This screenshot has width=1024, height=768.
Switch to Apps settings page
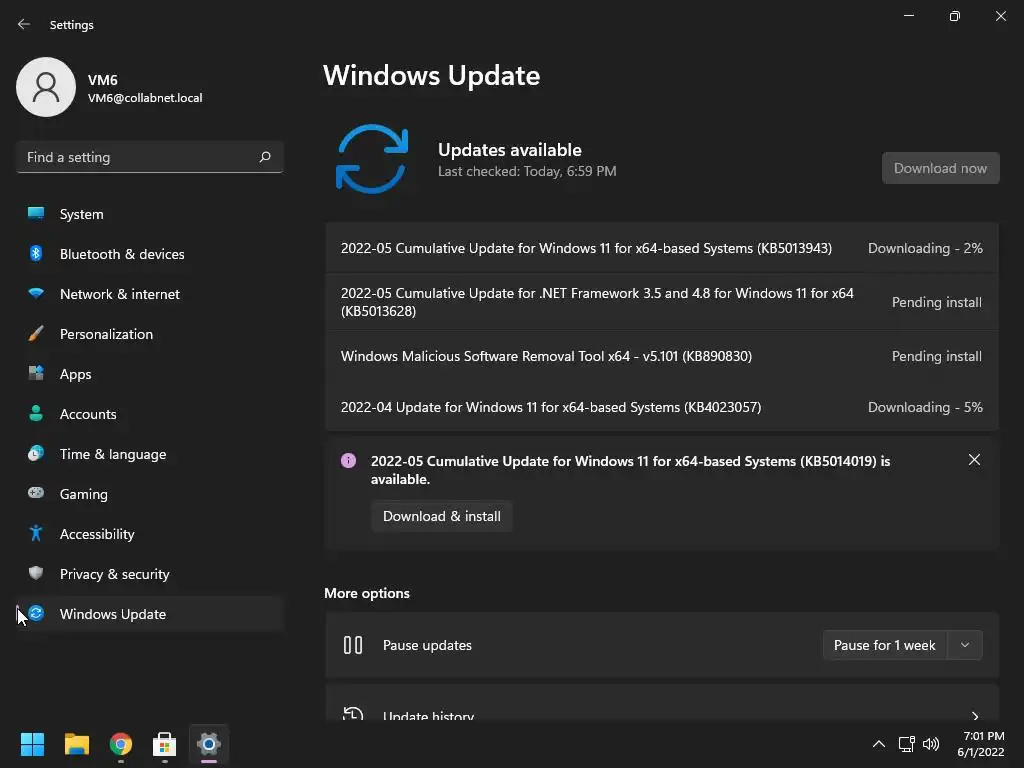[150, 374]
